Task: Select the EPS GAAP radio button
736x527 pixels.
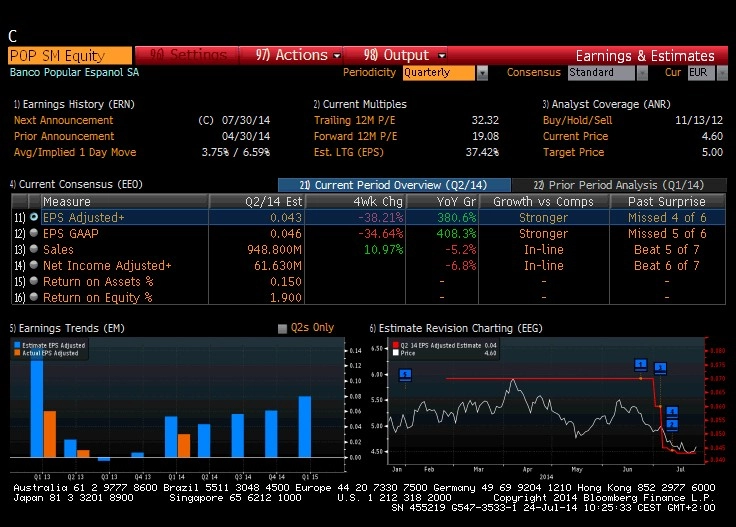Action: (x=34, y=233)
